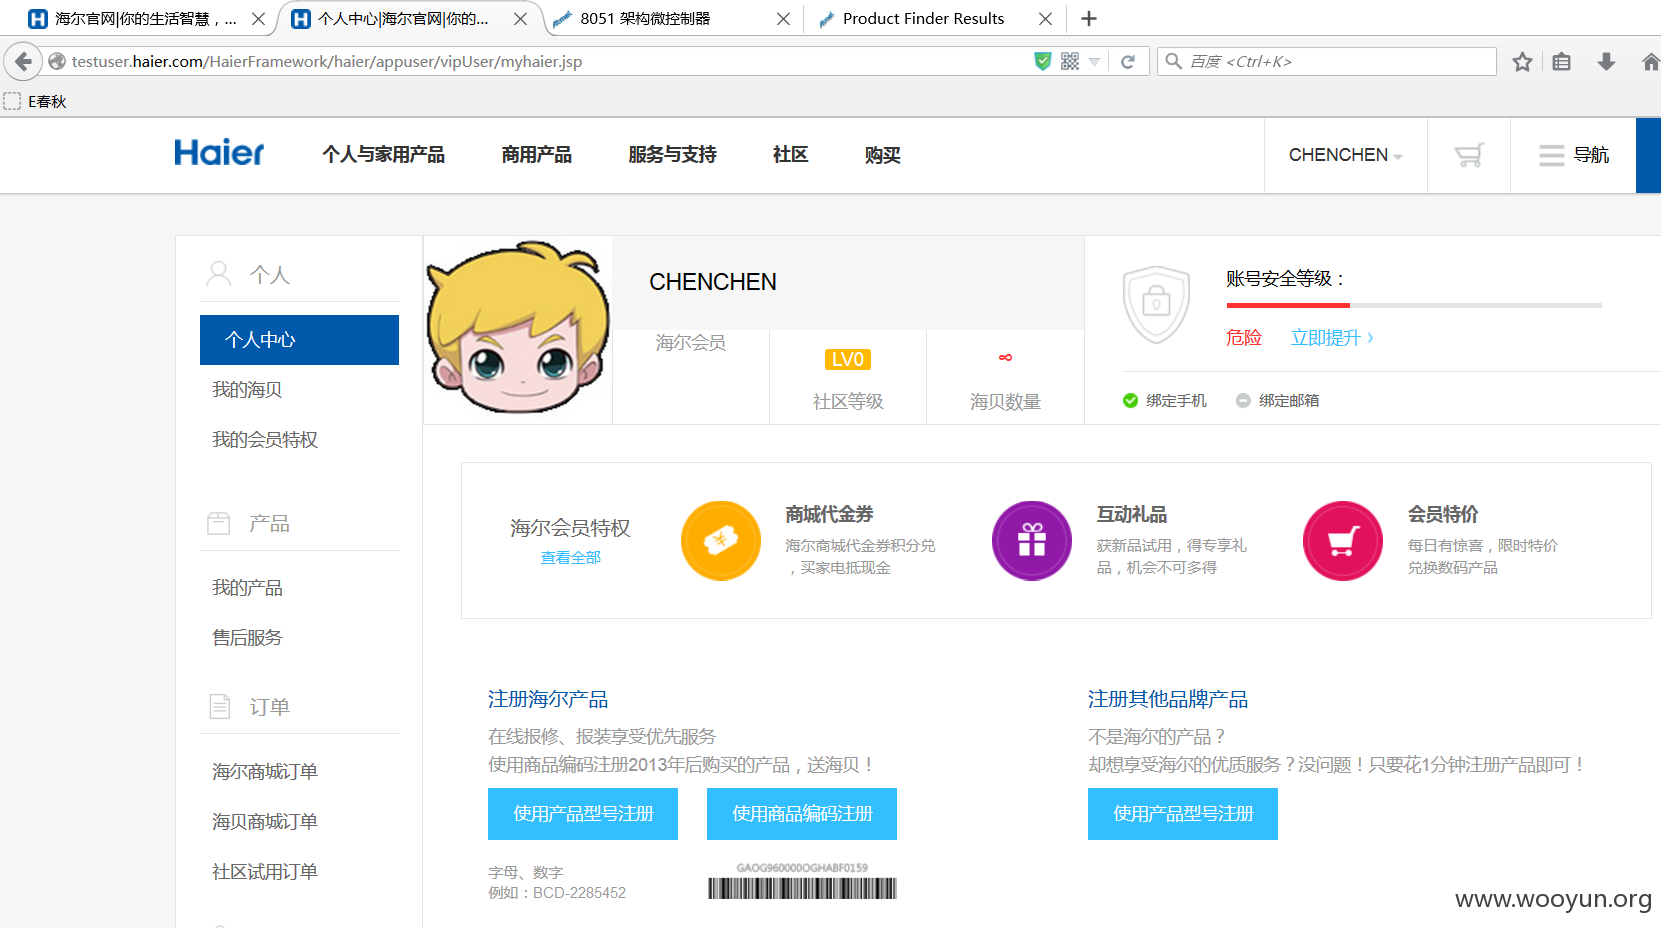The width and height of the screenshot is (1661, 928).
Task: Click 使用产品型号注册 under 注册其他品牌产品
Action: pyautogui.click(x=1183, y=814)
